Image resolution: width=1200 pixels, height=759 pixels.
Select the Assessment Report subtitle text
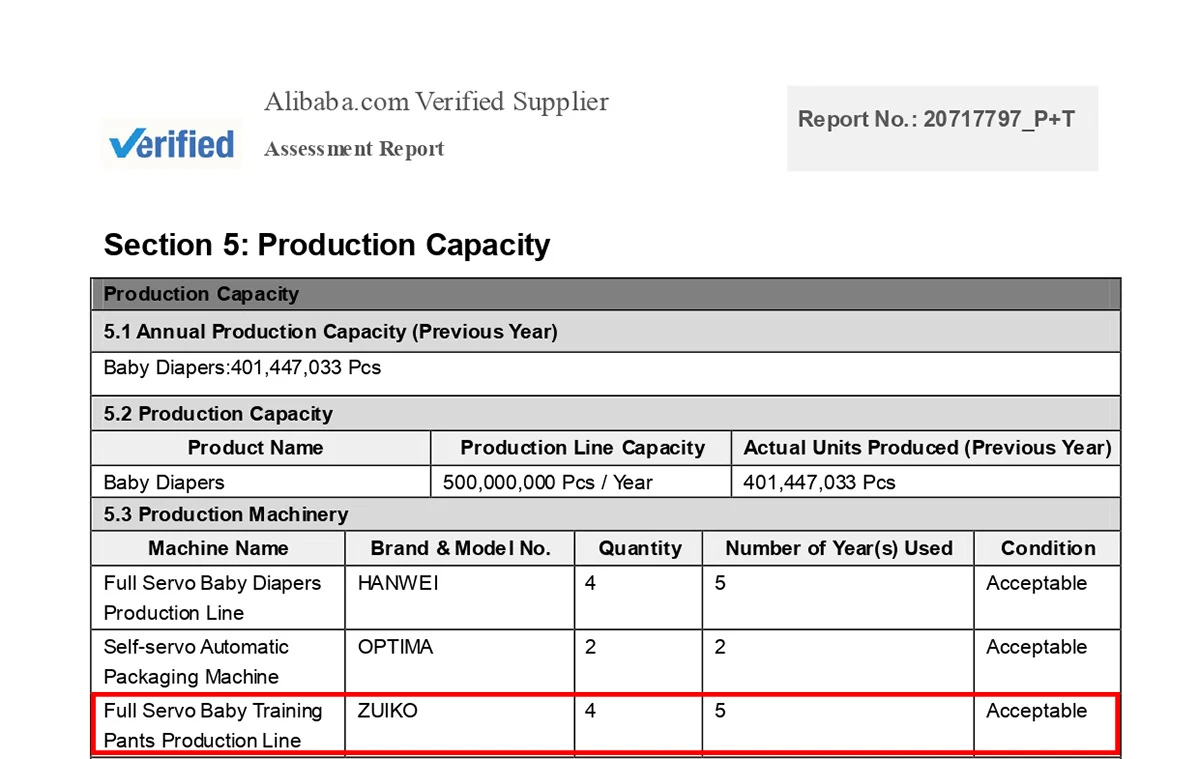pos(354,149)
